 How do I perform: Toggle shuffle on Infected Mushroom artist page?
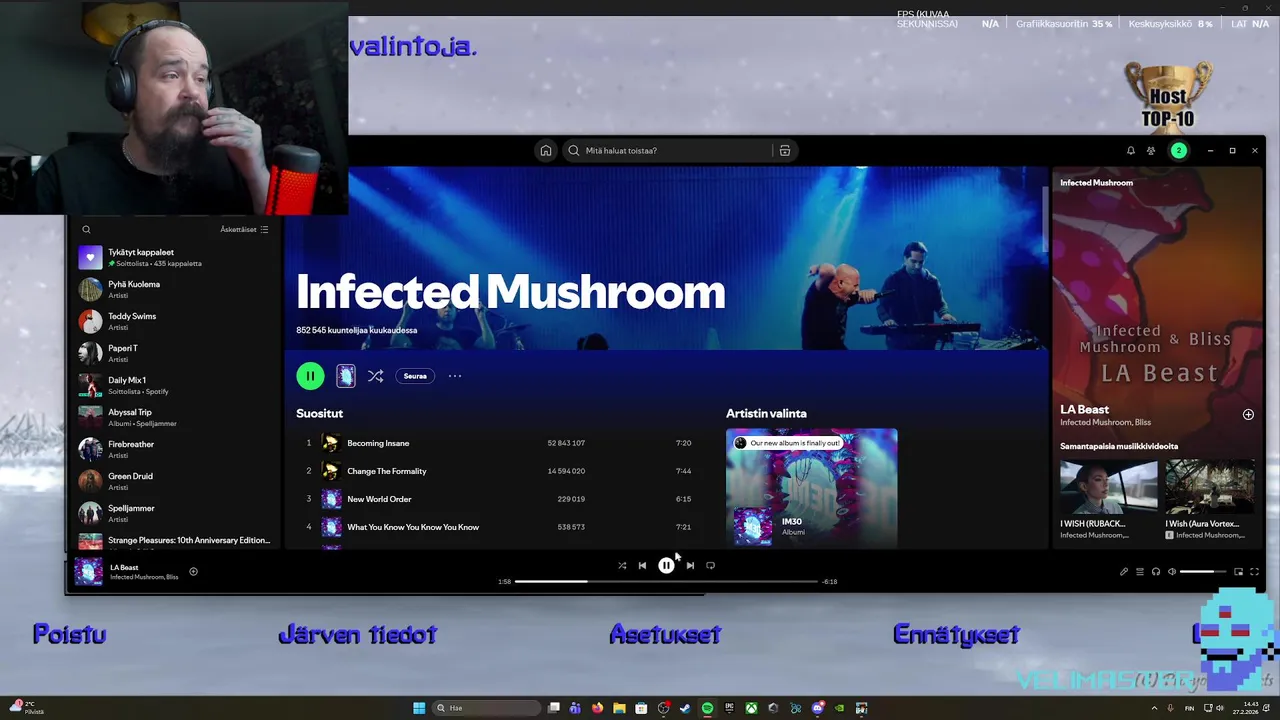[375, 376]
